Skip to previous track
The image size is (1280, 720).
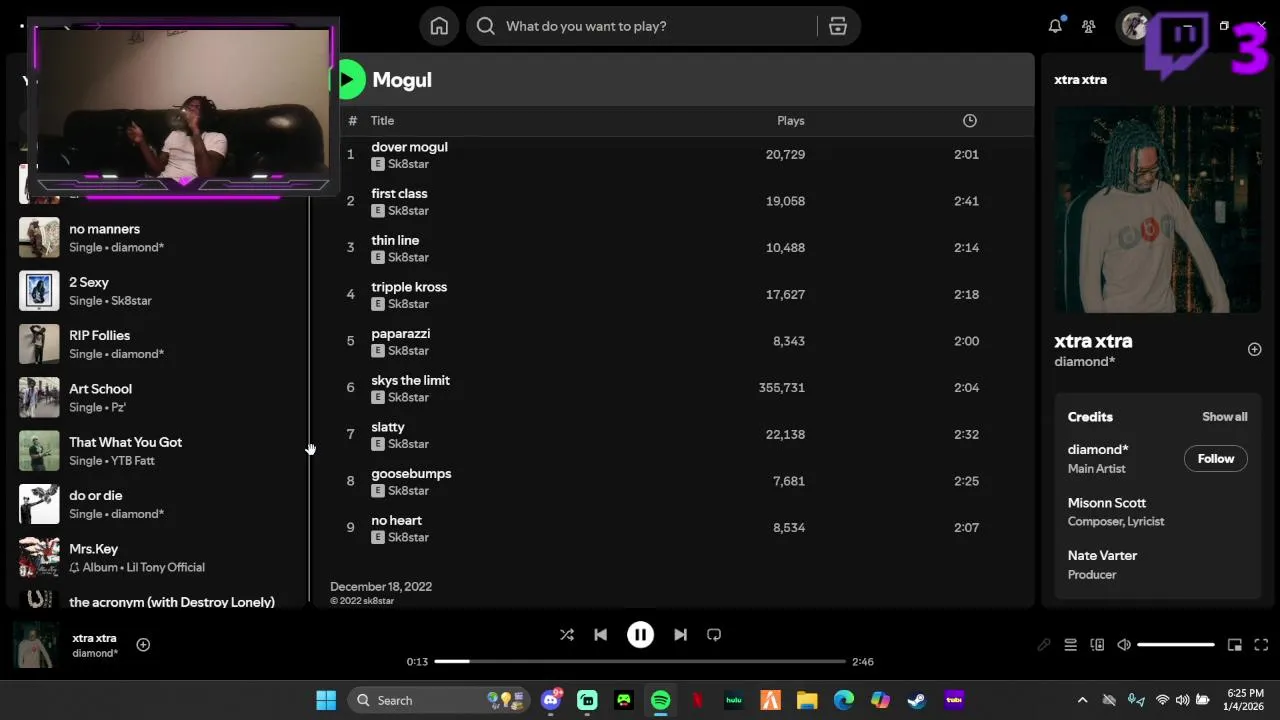(600, 634)
